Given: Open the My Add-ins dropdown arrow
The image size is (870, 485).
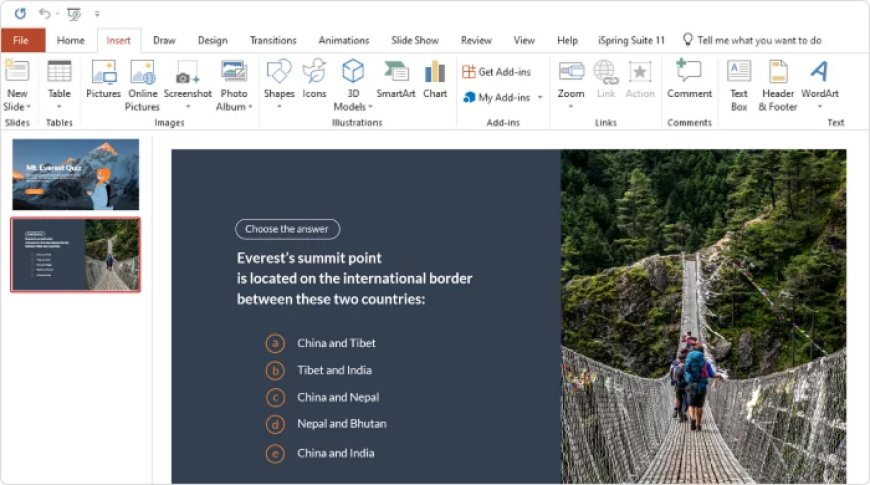Looking at the screenshot, I should pos(540,98).
